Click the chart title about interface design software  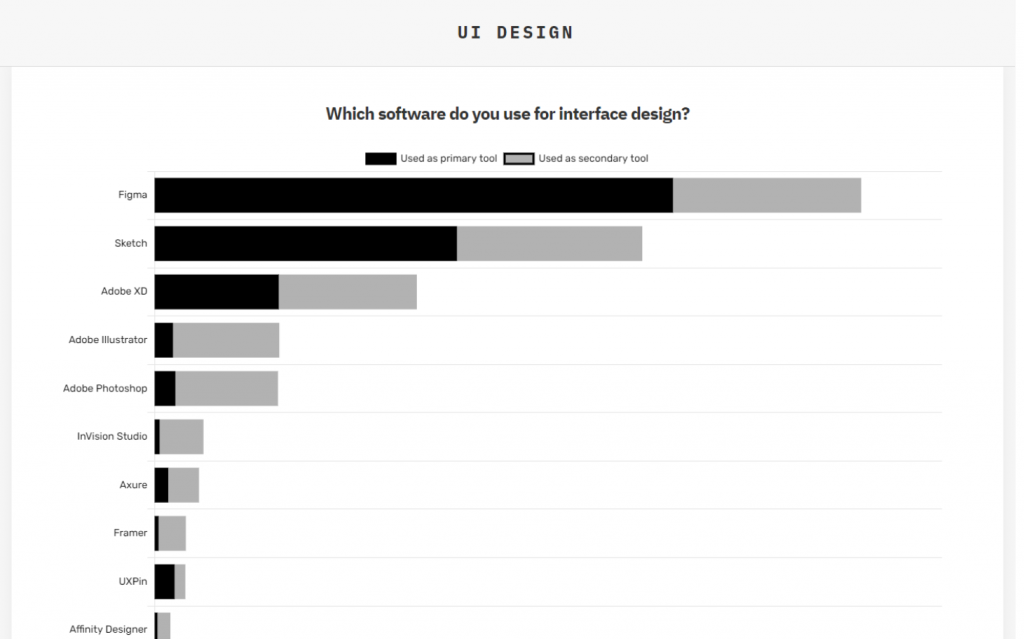(507, 114)
